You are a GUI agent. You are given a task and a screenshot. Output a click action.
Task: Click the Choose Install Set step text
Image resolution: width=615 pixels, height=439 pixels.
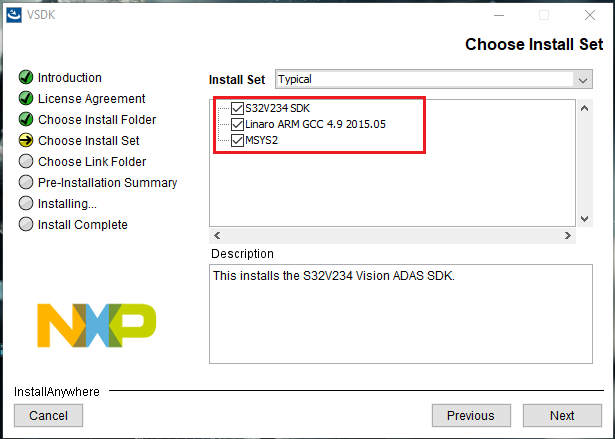coord(89,140)
